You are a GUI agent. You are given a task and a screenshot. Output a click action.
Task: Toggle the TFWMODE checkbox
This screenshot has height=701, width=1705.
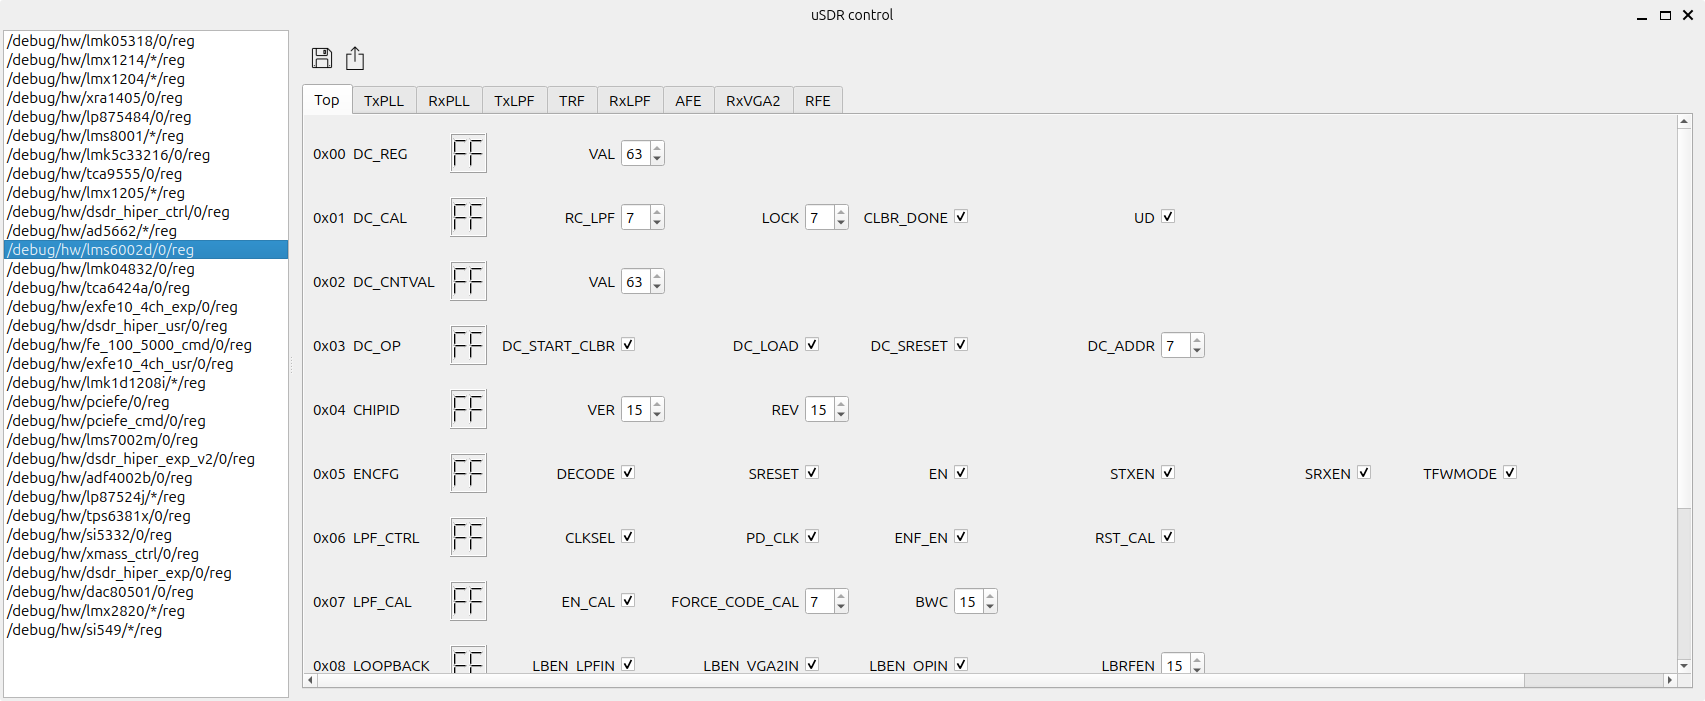(1510, 473)
